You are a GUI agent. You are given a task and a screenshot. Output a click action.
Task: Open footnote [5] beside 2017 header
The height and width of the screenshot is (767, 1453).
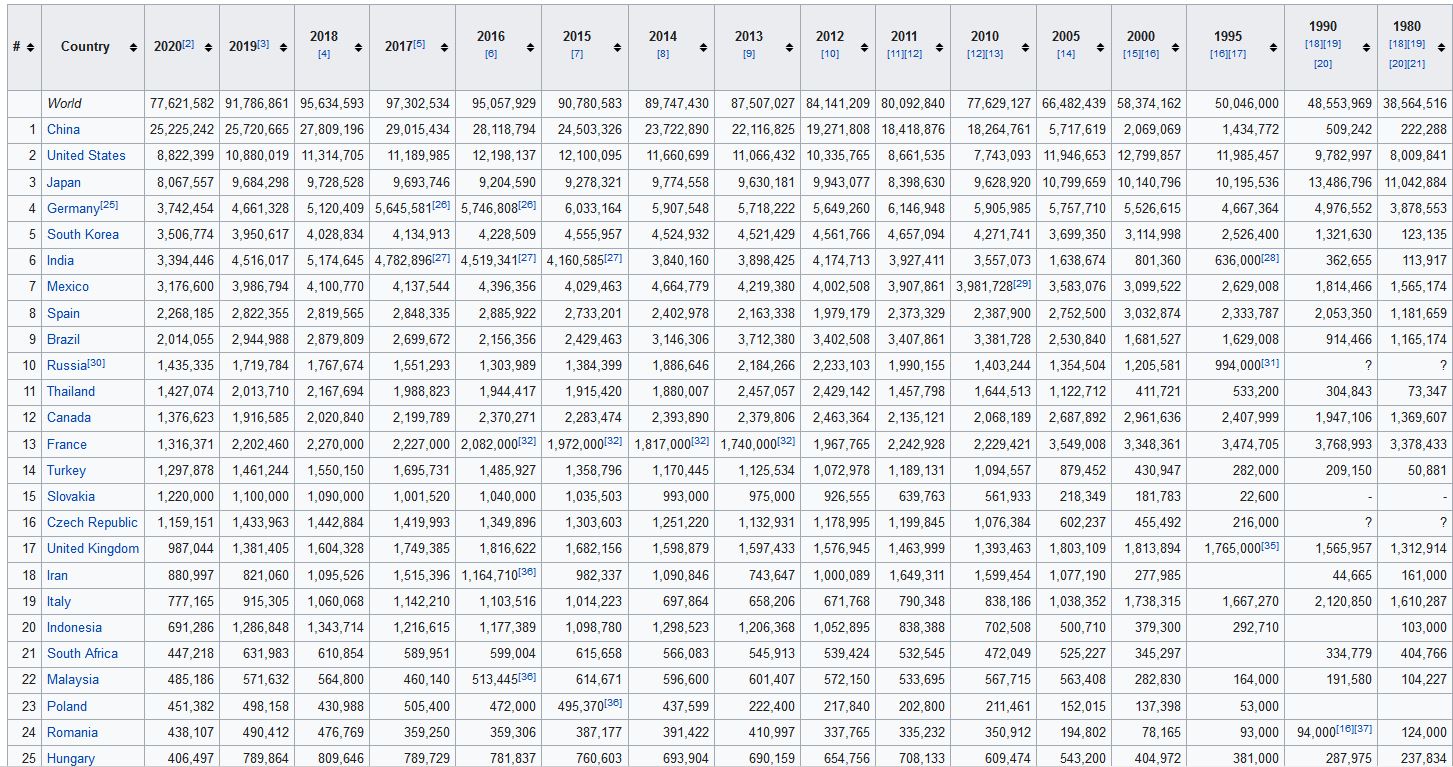pos(419,44)
